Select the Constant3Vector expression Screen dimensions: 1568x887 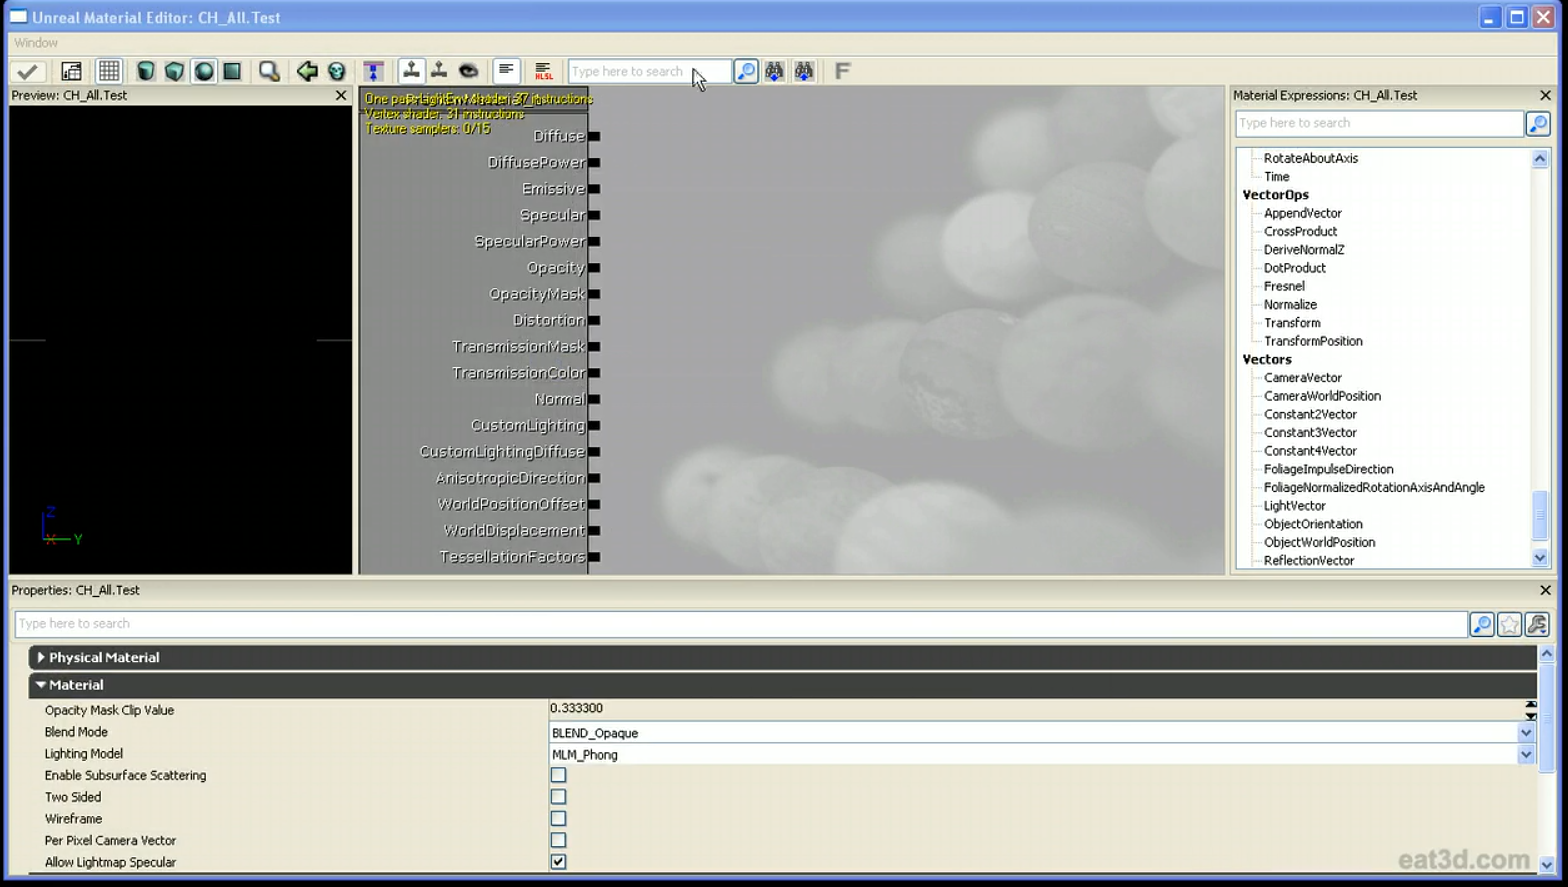point(1310,433)
